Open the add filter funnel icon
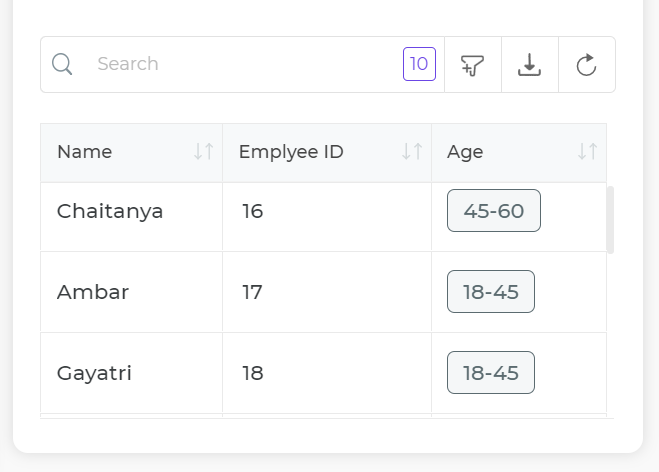This screenshot has width=659, height=472. (x=472, y=65)
